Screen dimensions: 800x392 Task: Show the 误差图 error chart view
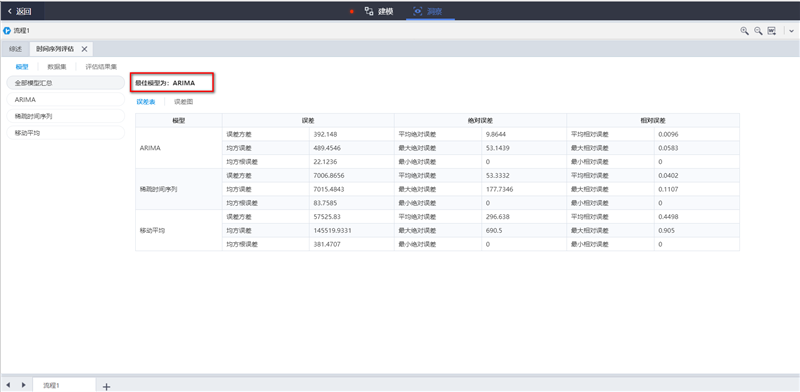(x=184, y=102)
